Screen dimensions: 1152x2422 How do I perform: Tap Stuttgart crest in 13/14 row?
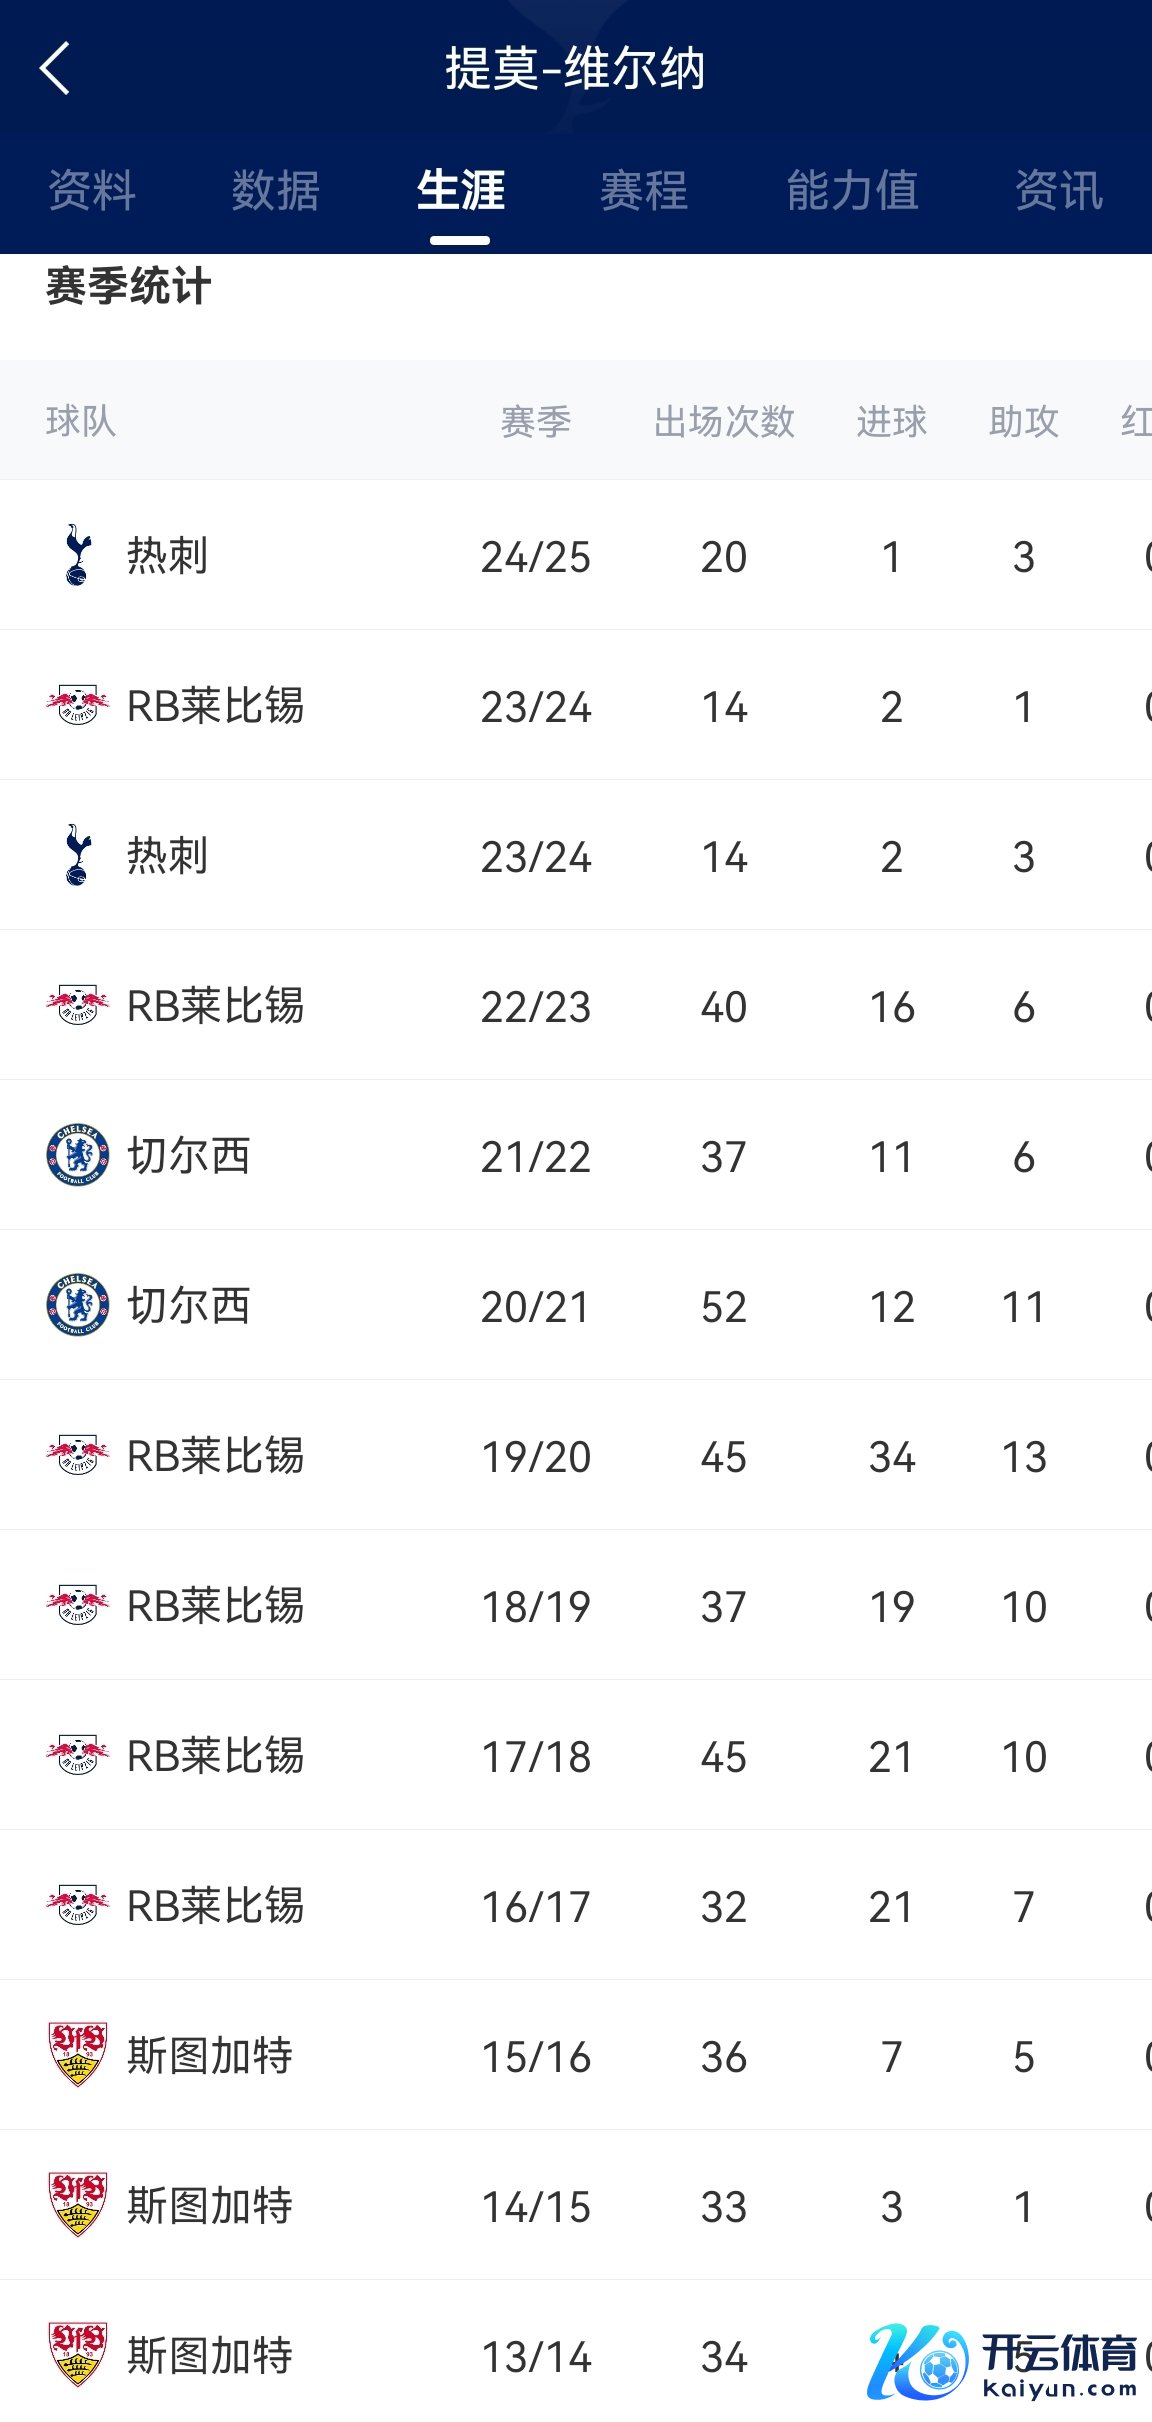coord(77,2355)
